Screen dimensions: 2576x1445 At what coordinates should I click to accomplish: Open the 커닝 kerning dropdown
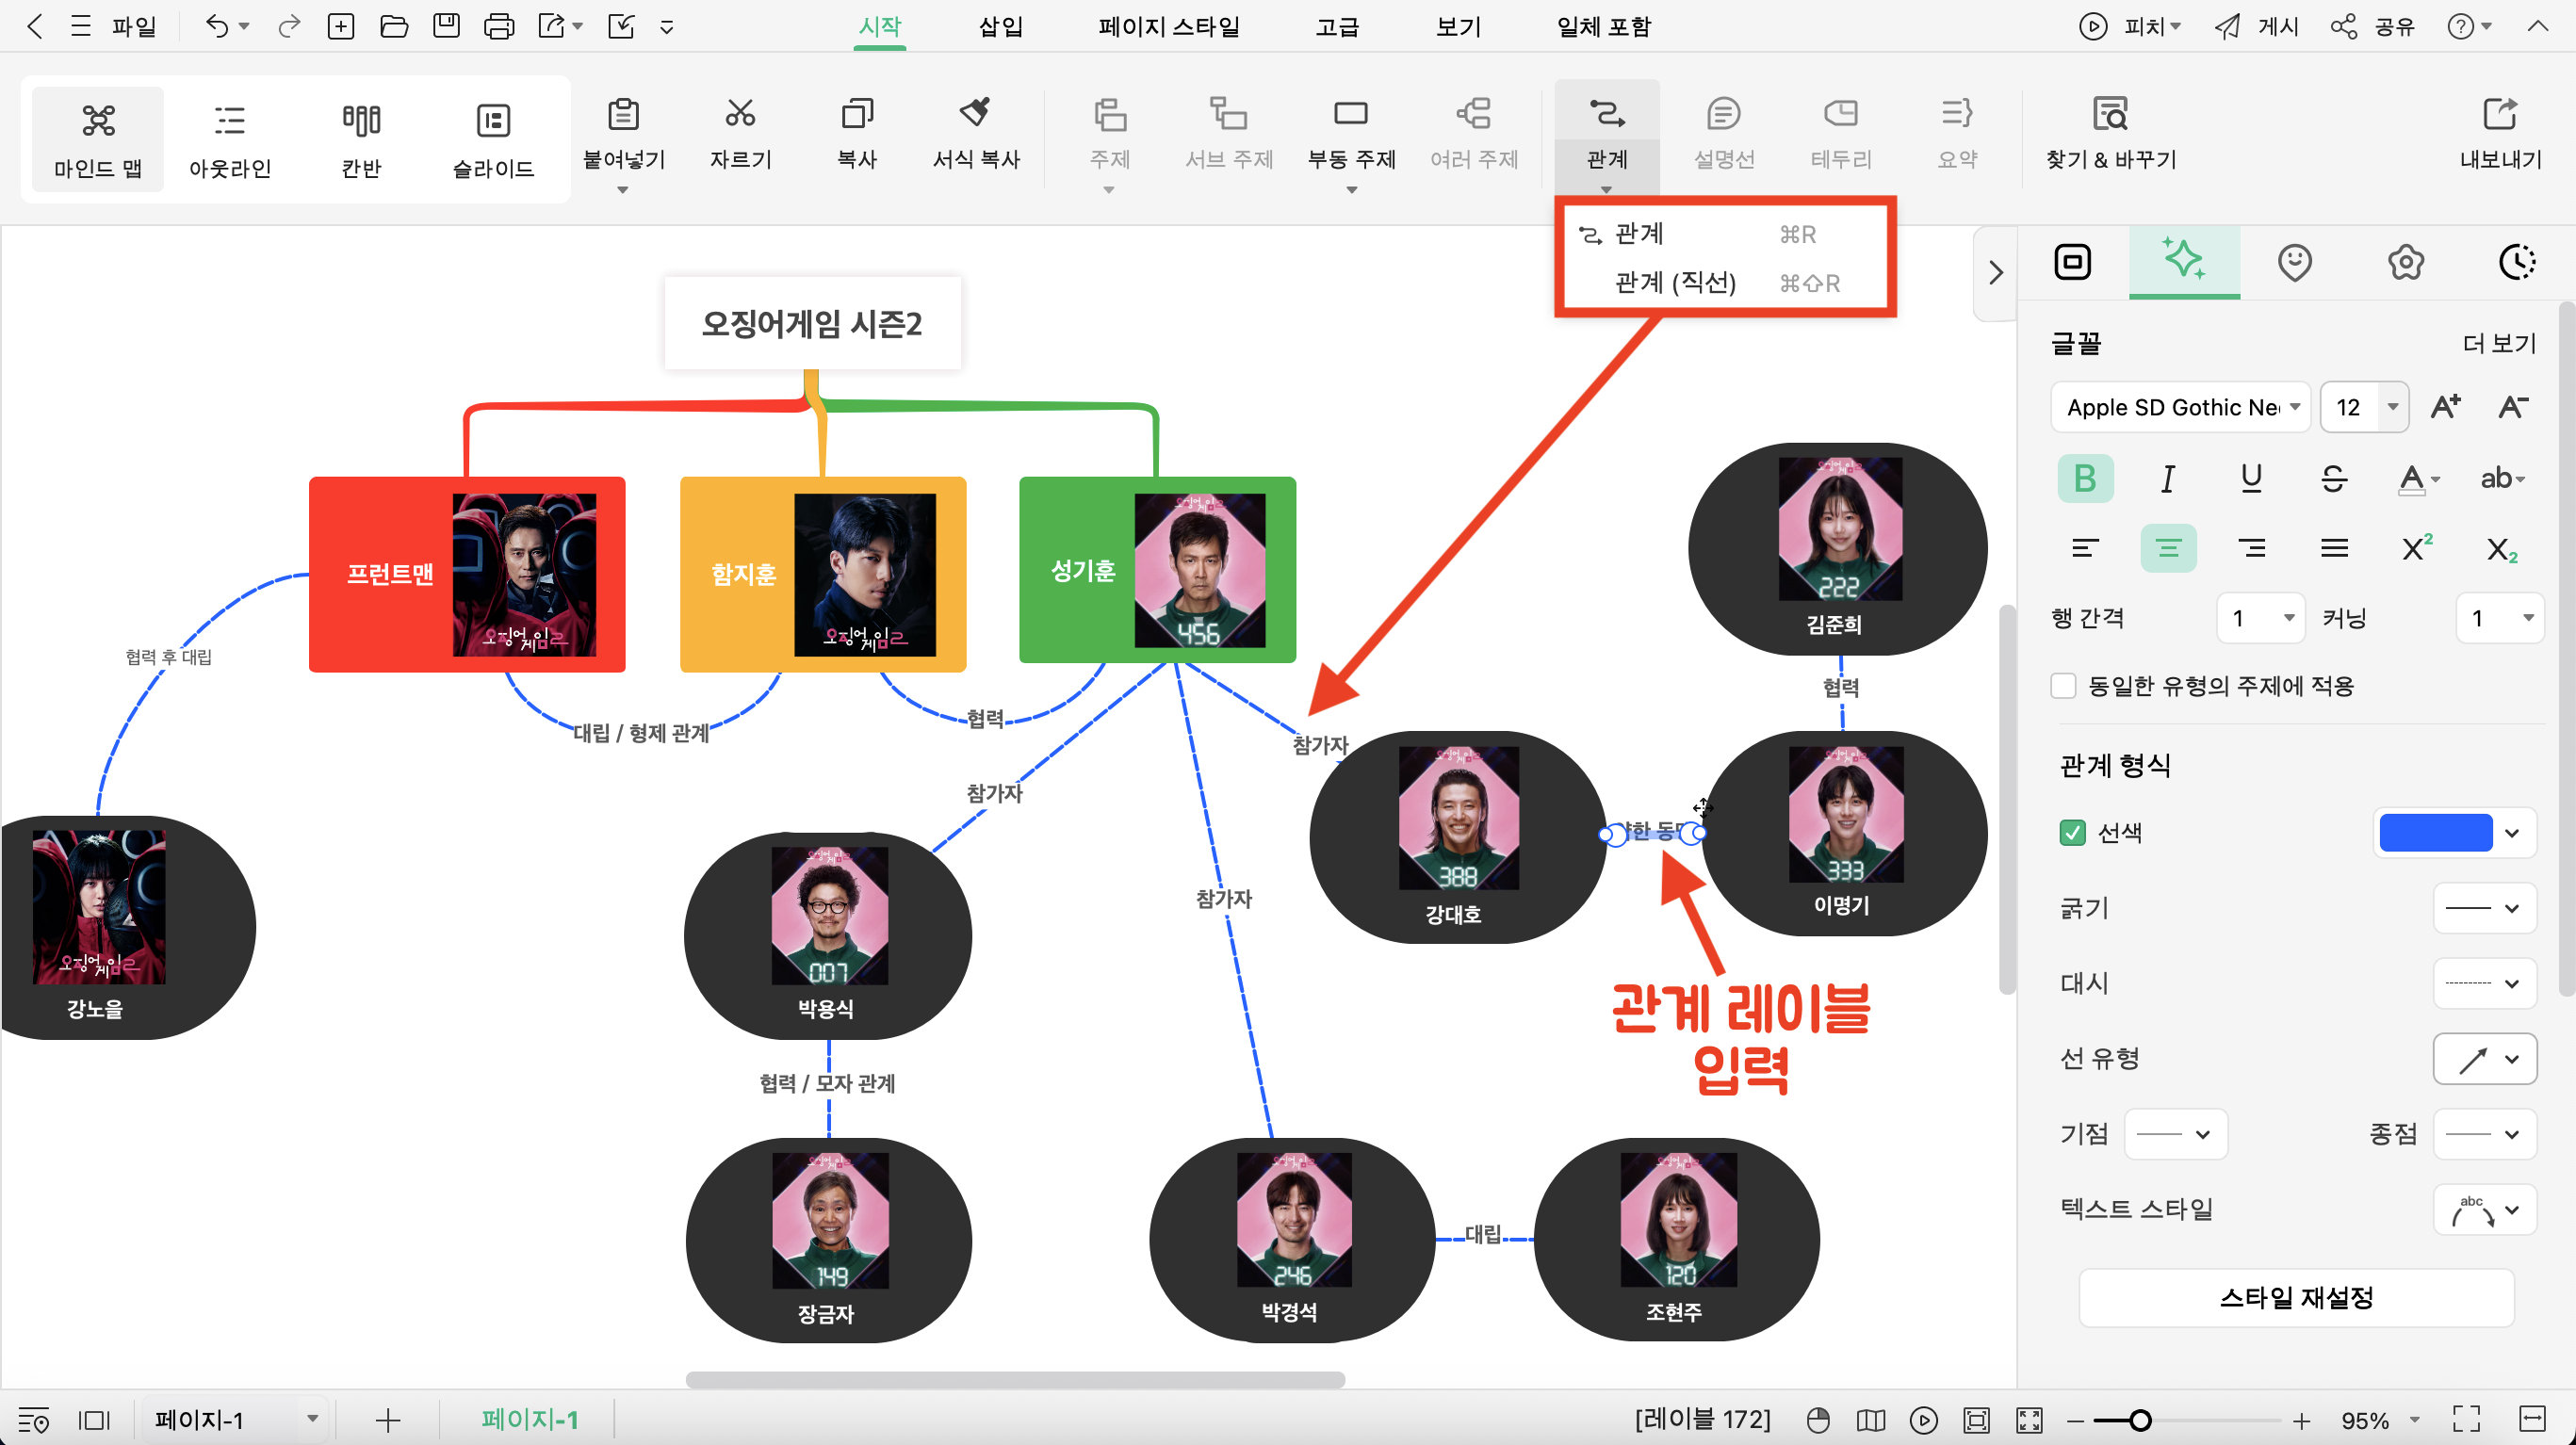pyautogui.click(x=2500, y=618)
